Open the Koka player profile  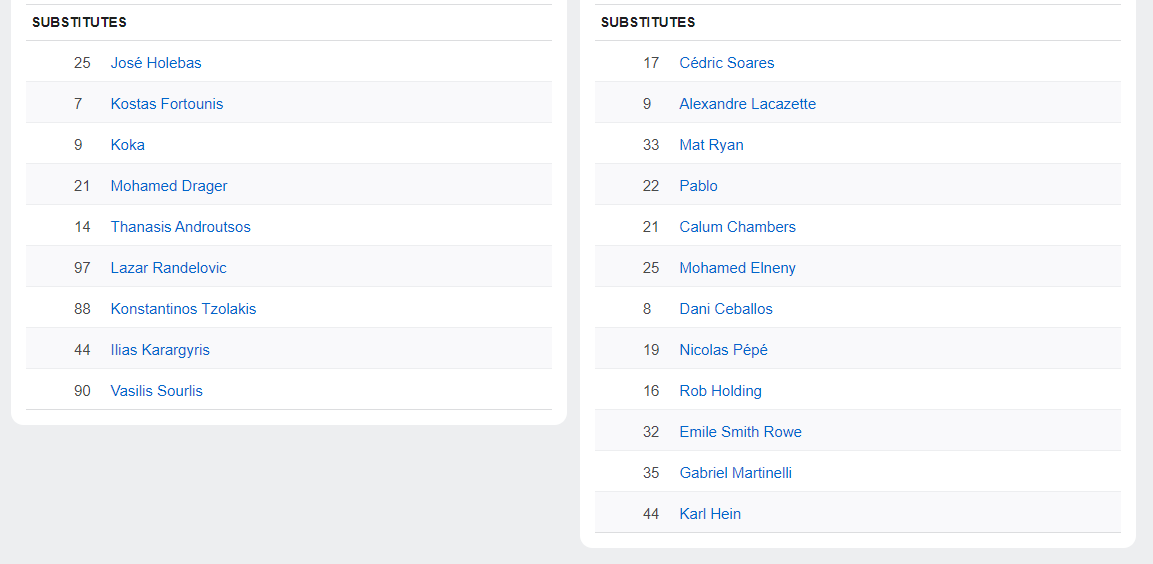[128, 145]
